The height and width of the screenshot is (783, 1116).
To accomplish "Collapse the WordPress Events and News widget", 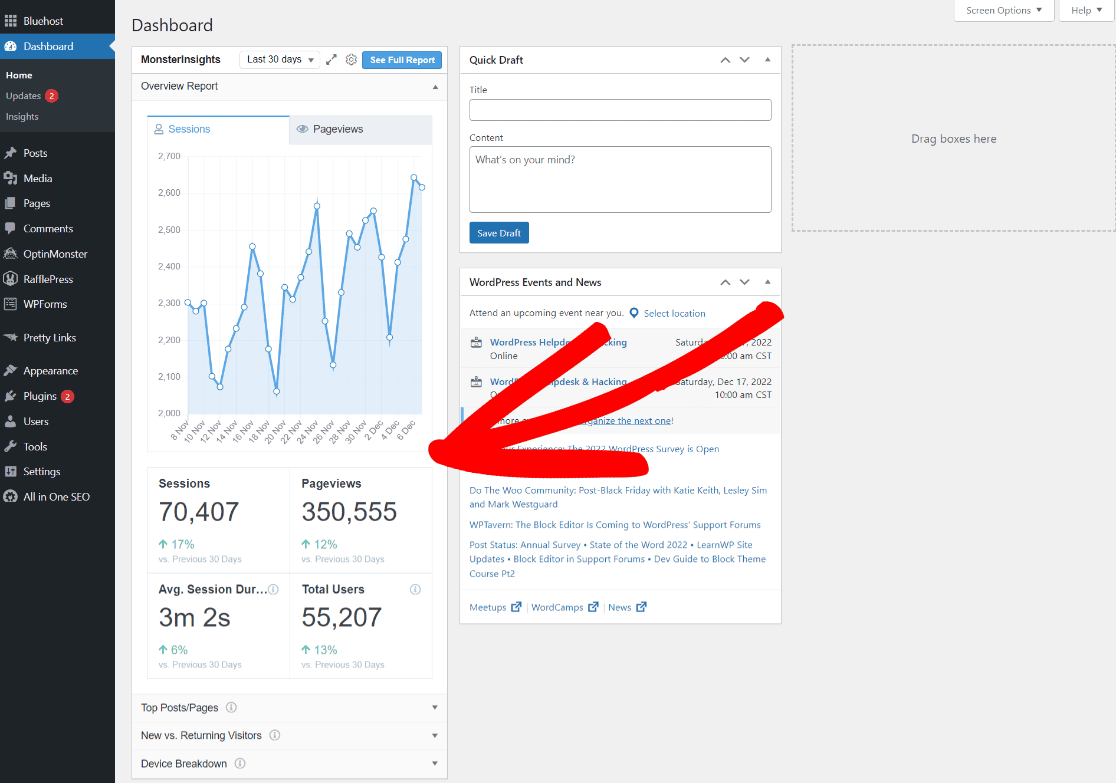I will 767,282.
